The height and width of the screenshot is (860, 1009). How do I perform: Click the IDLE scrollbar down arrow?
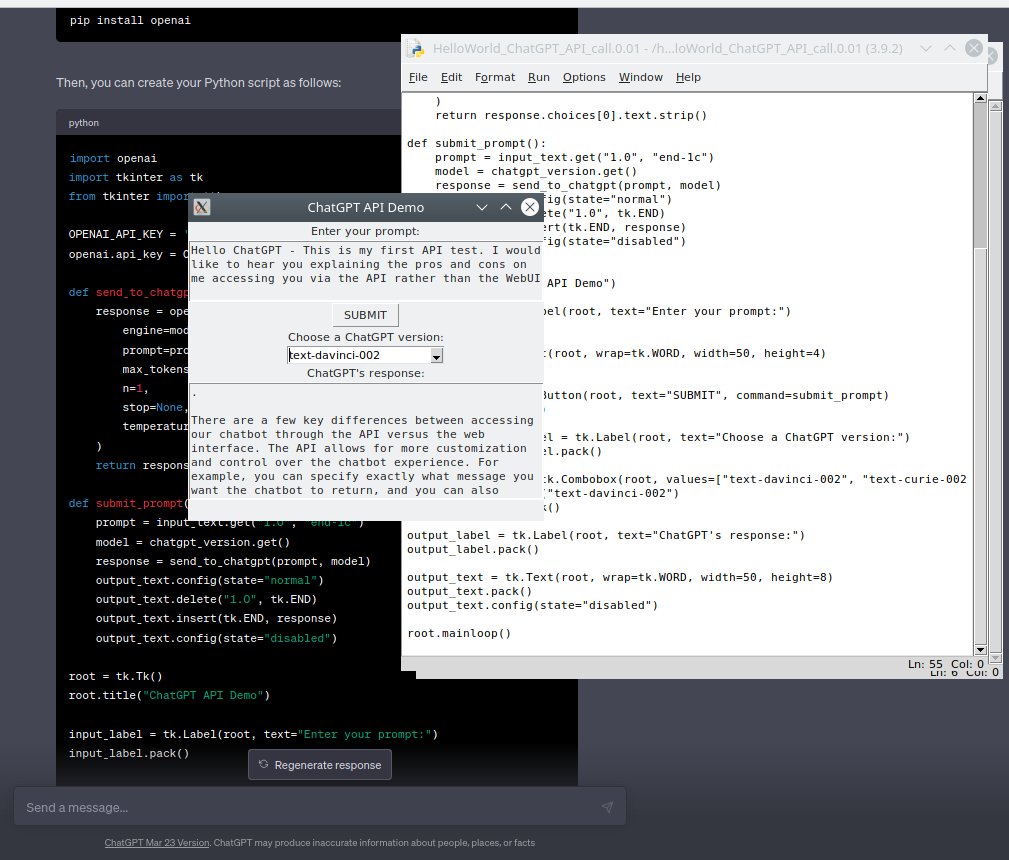click(980, 650)
